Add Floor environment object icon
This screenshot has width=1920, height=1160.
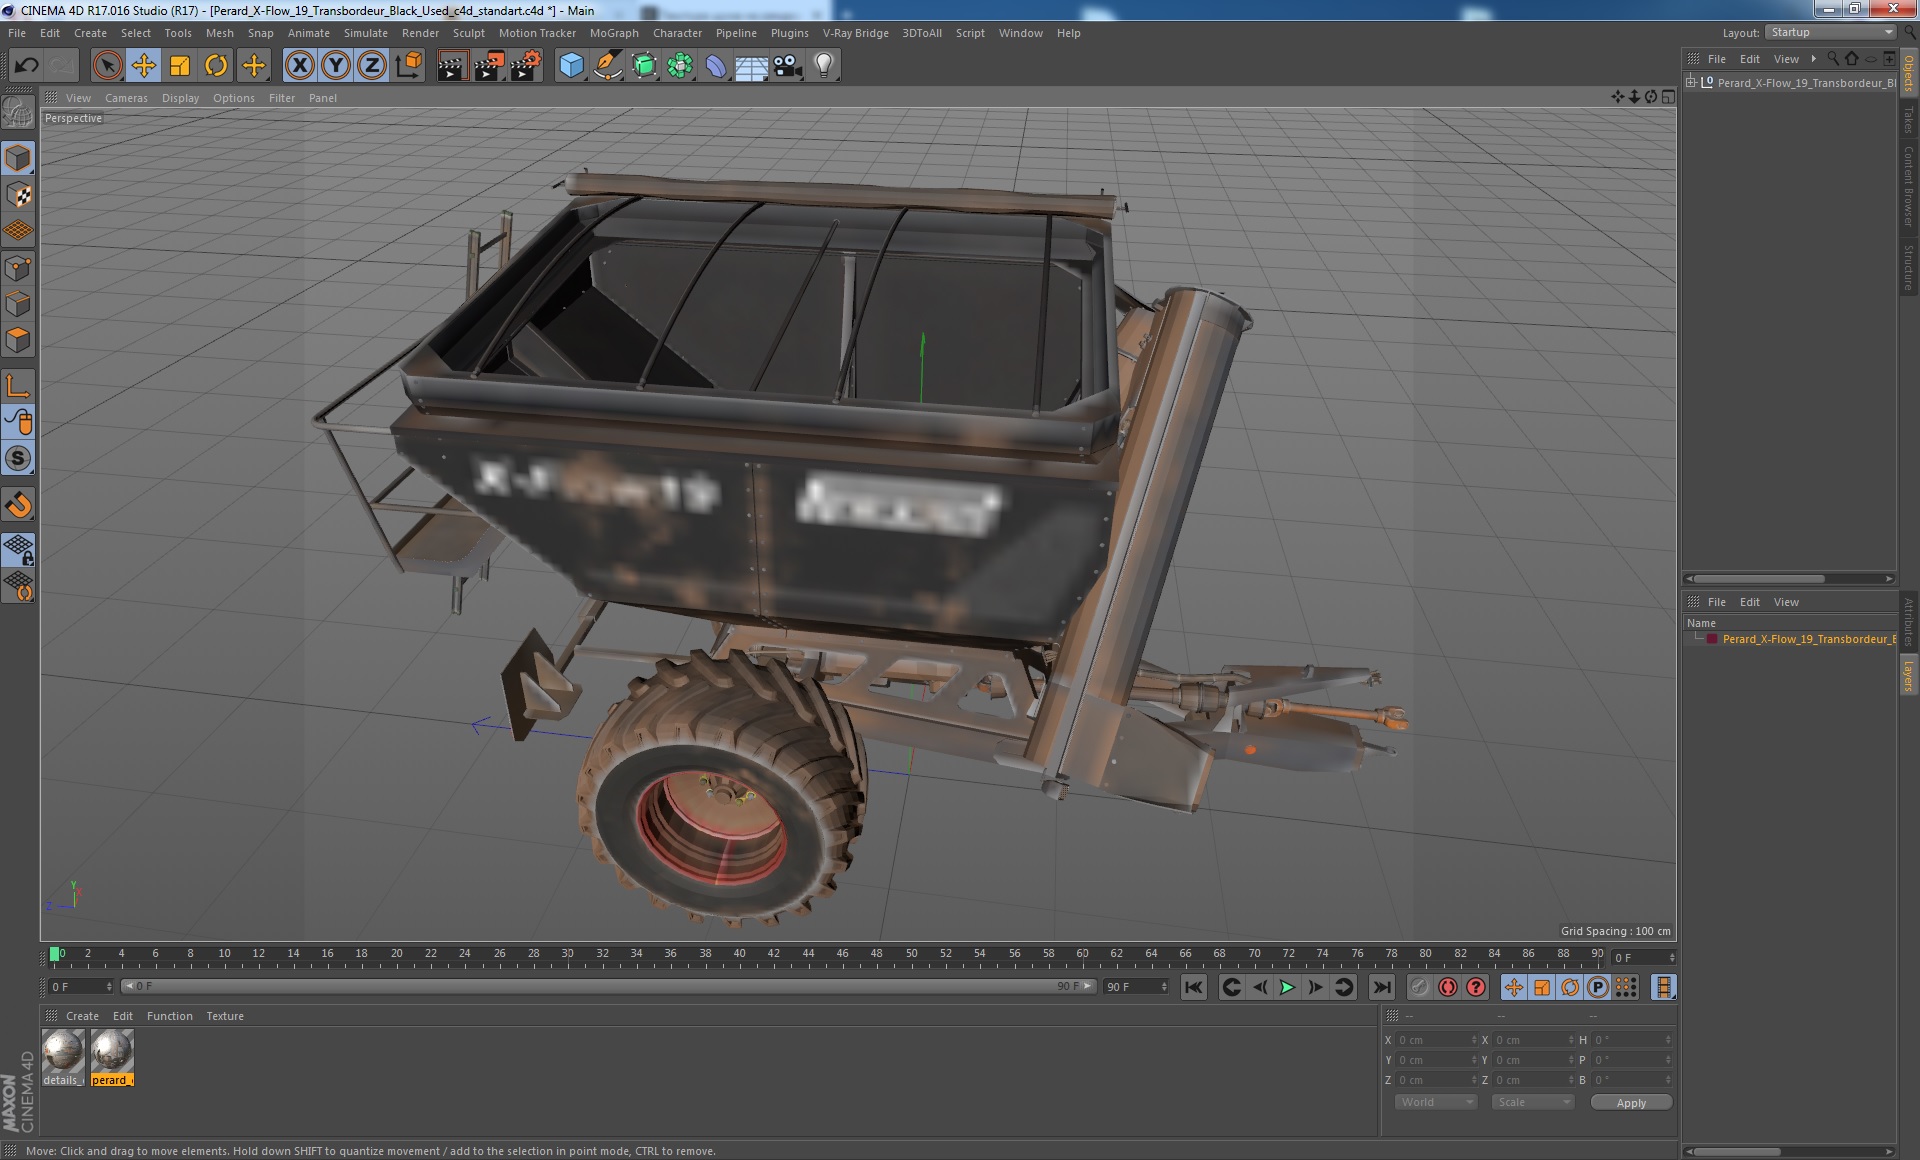tap(751, 66)
